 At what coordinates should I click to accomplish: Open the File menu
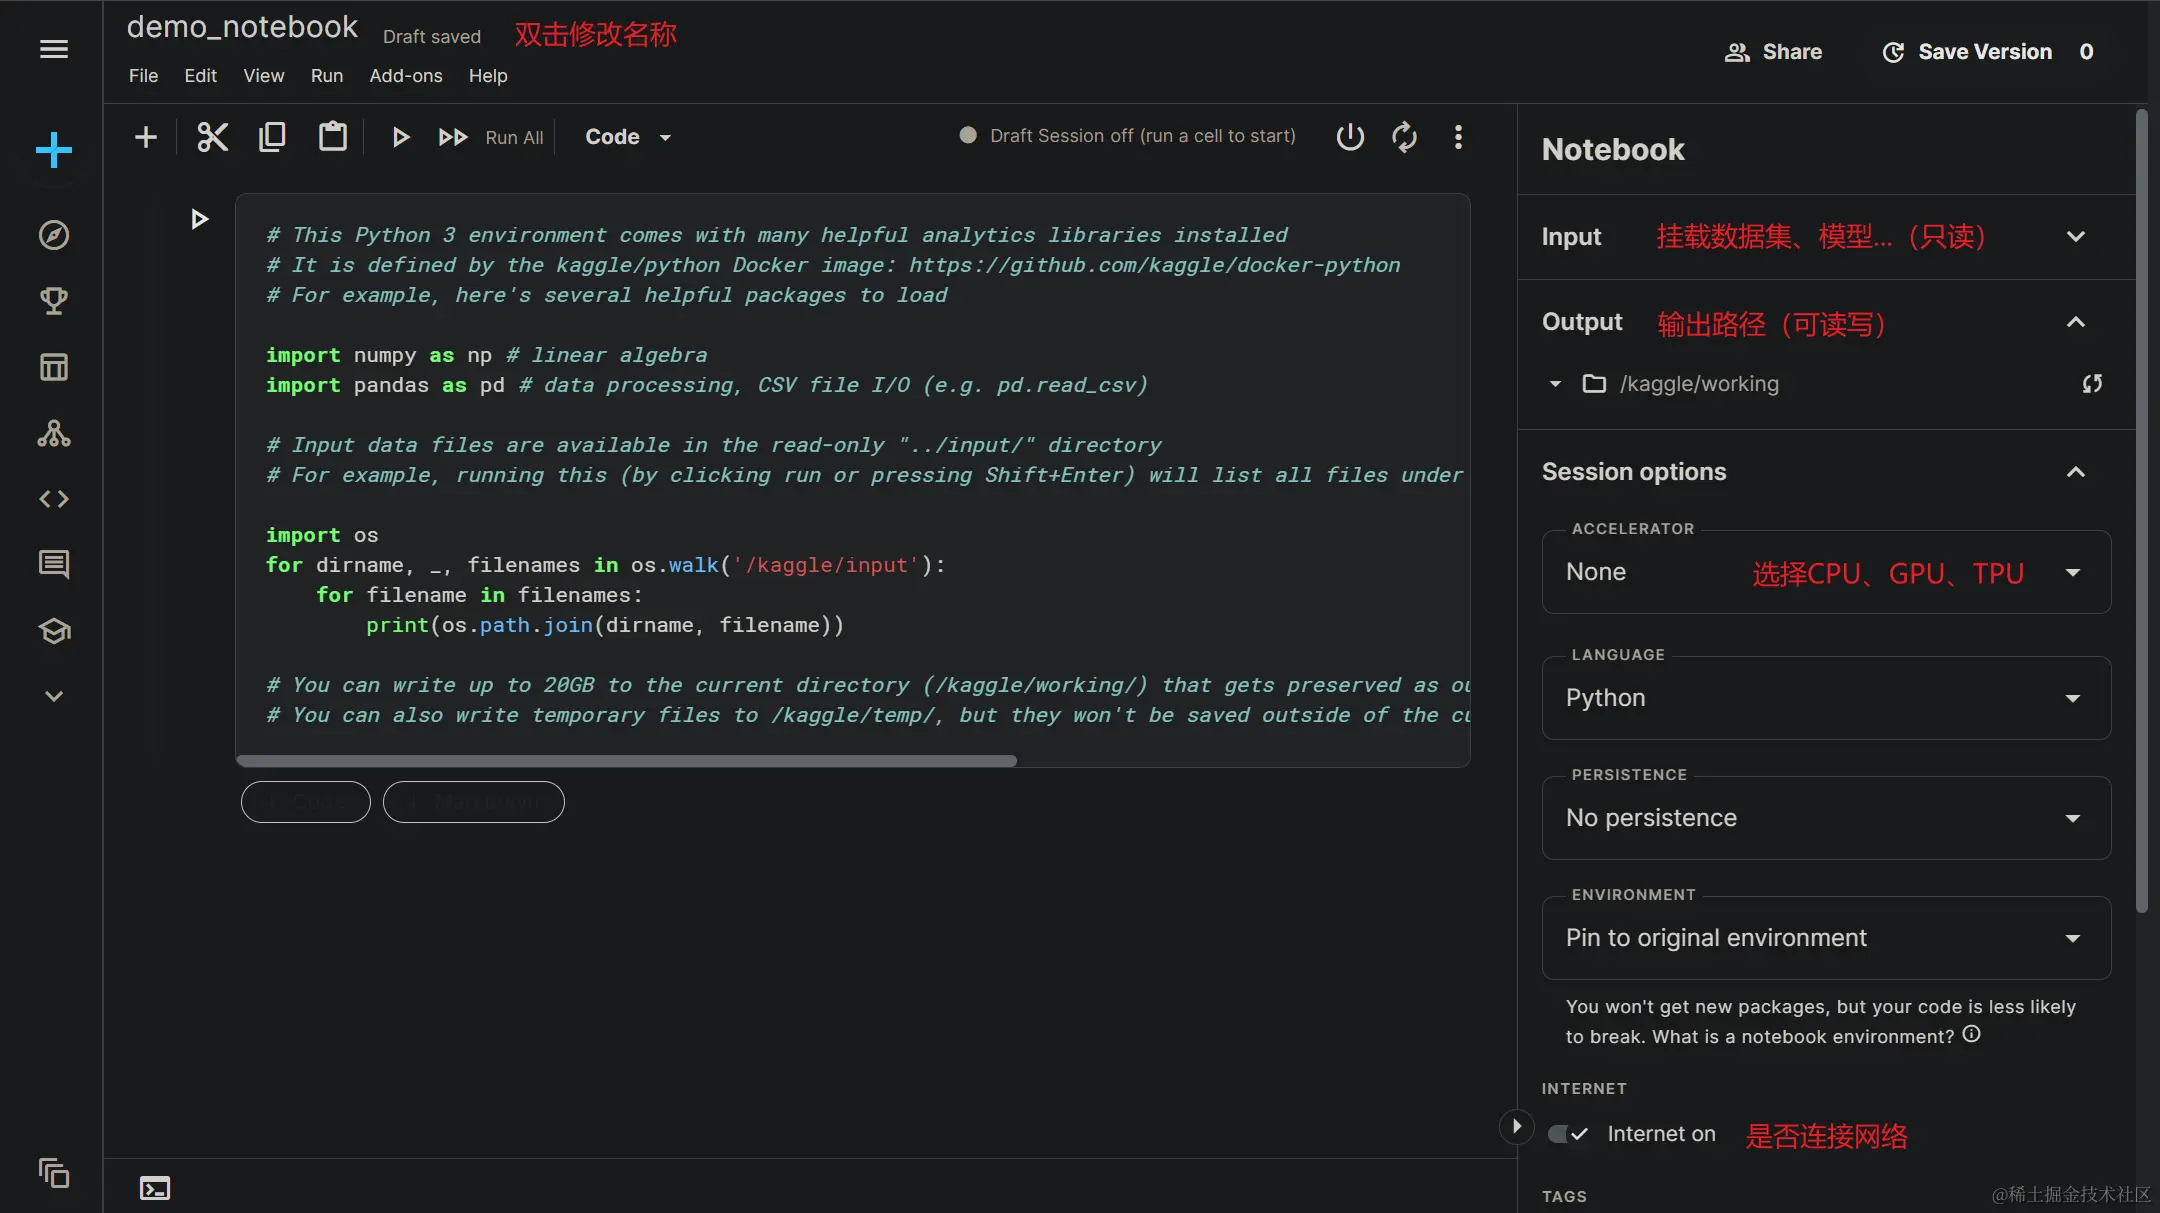click(143, 76)
